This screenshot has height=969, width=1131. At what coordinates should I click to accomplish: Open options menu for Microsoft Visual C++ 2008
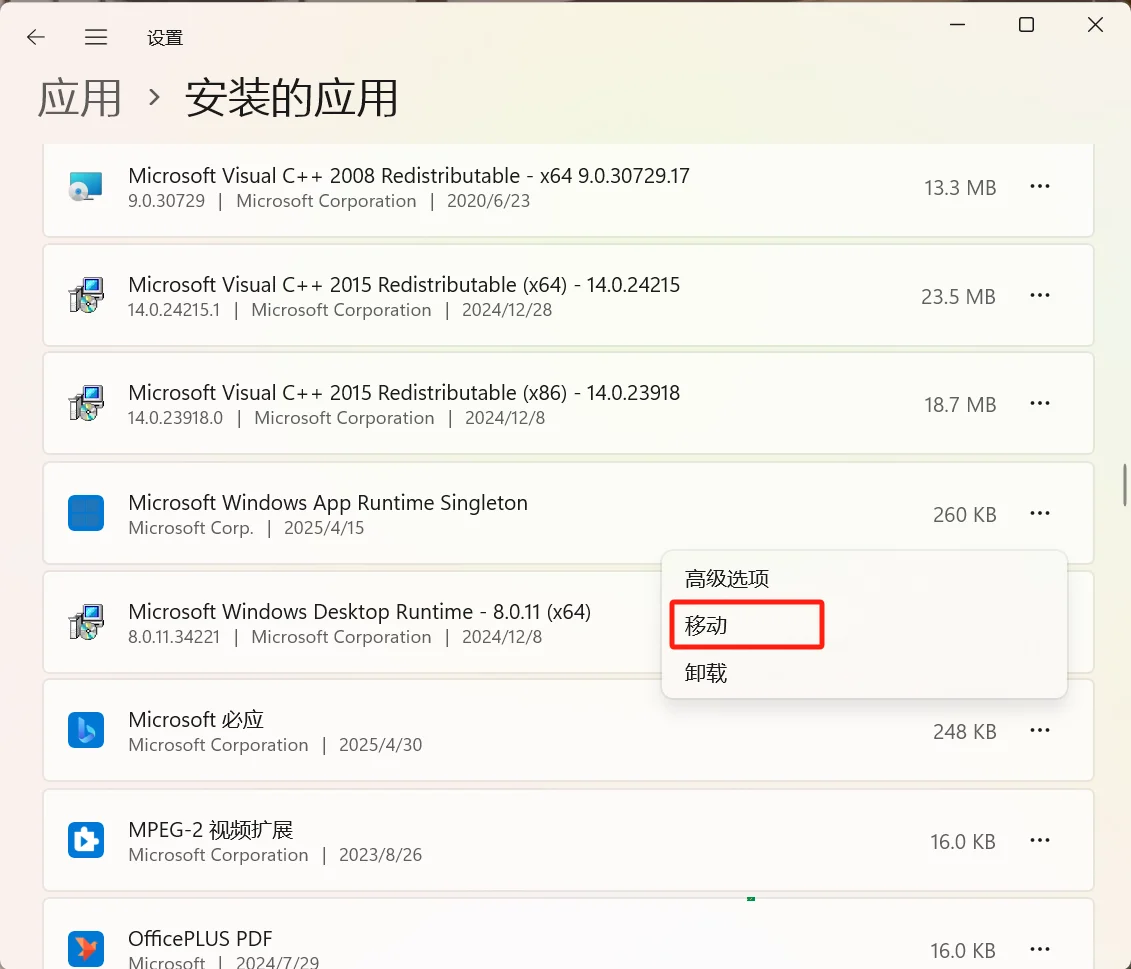click(1040, 186)
